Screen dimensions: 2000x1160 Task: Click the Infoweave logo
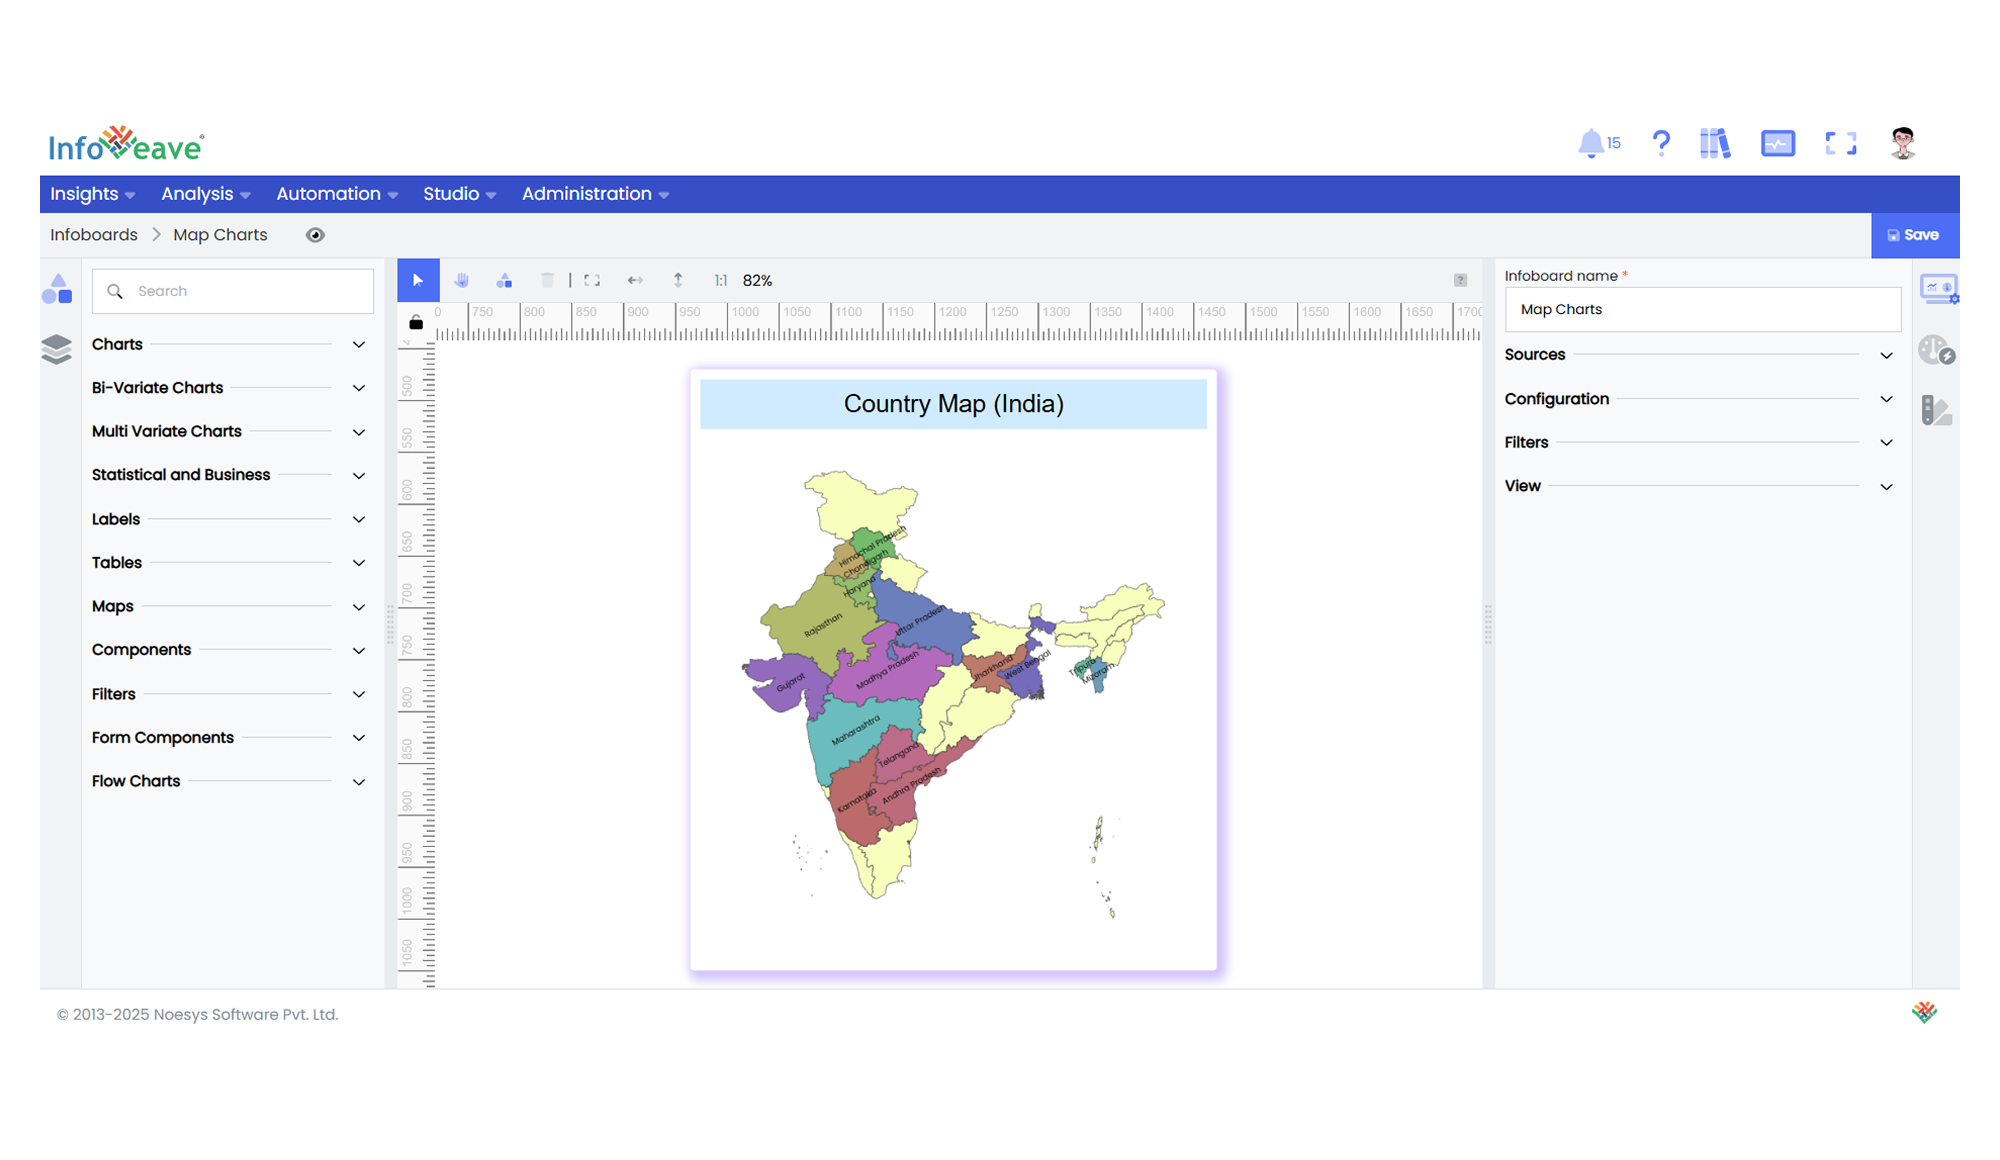[x=127, y=145]
